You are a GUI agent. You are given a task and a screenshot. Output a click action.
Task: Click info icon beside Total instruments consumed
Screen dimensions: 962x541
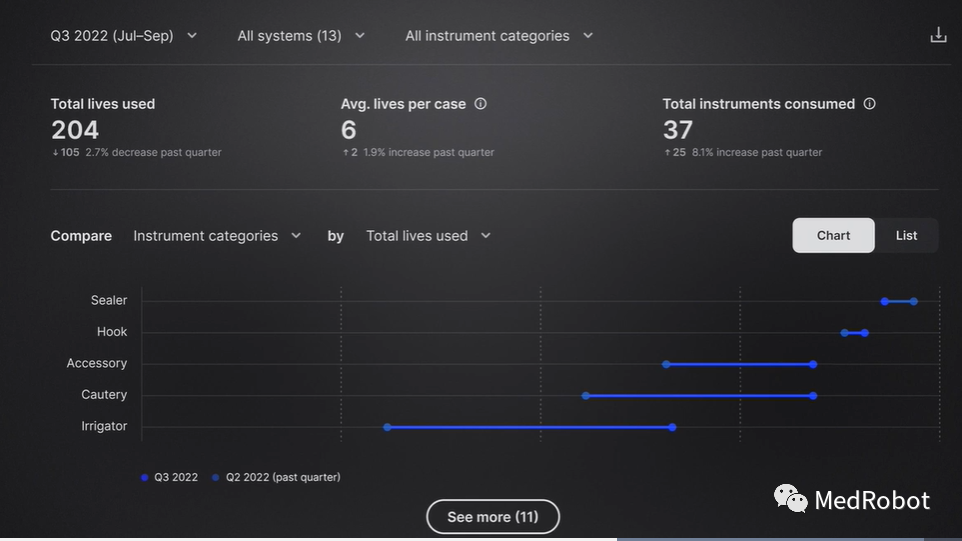869,104
